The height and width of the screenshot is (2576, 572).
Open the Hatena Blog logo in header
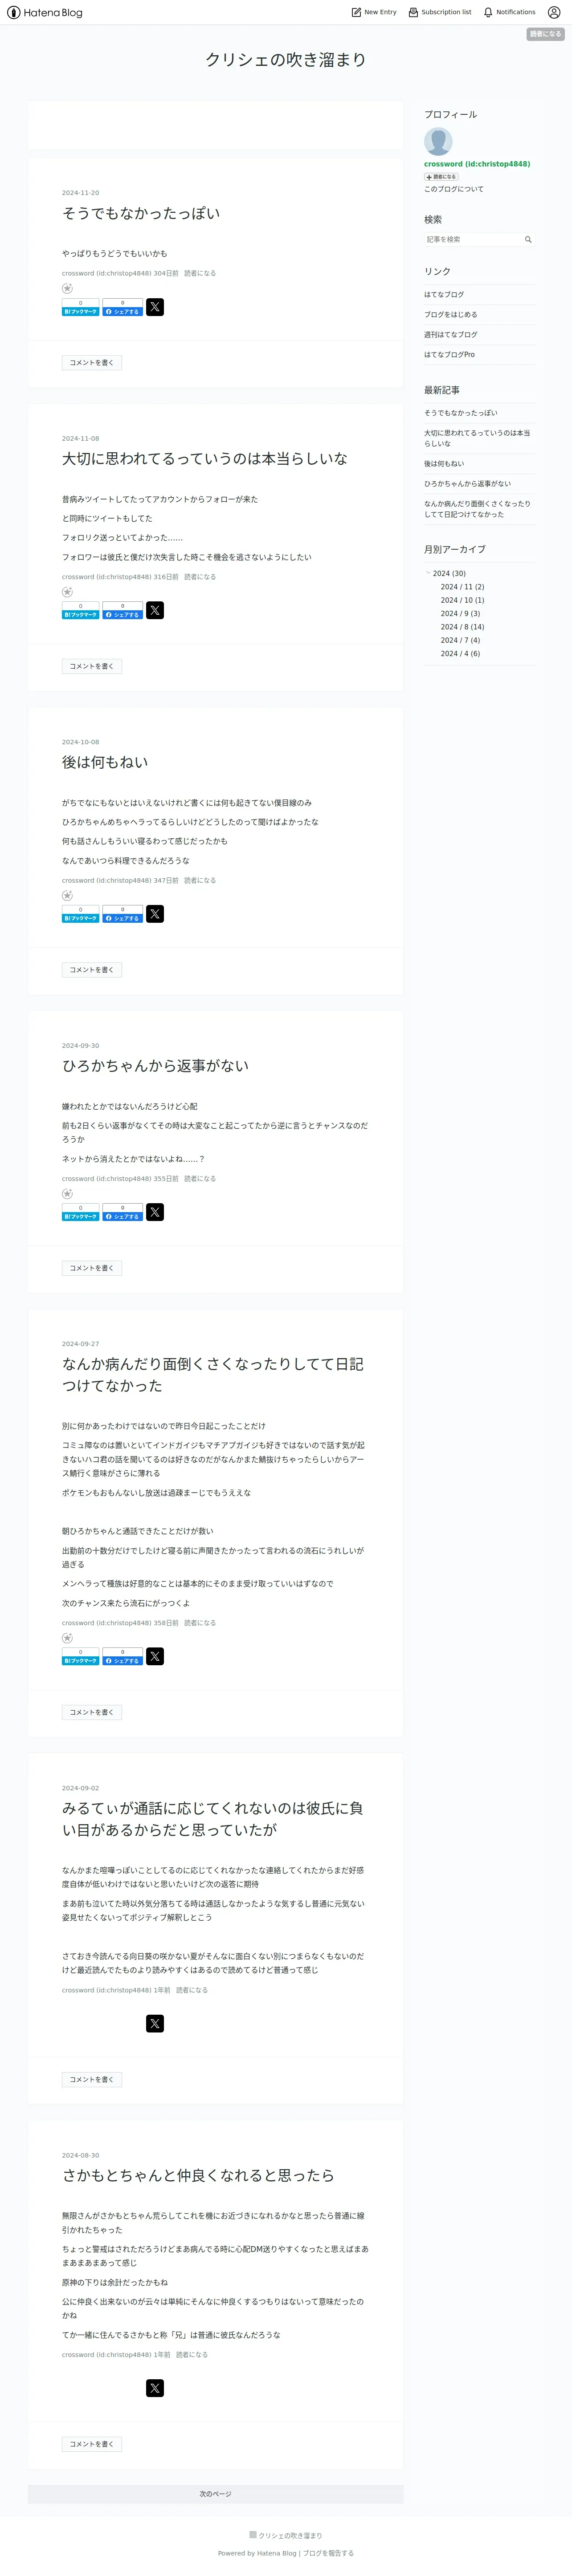[45, 12]
